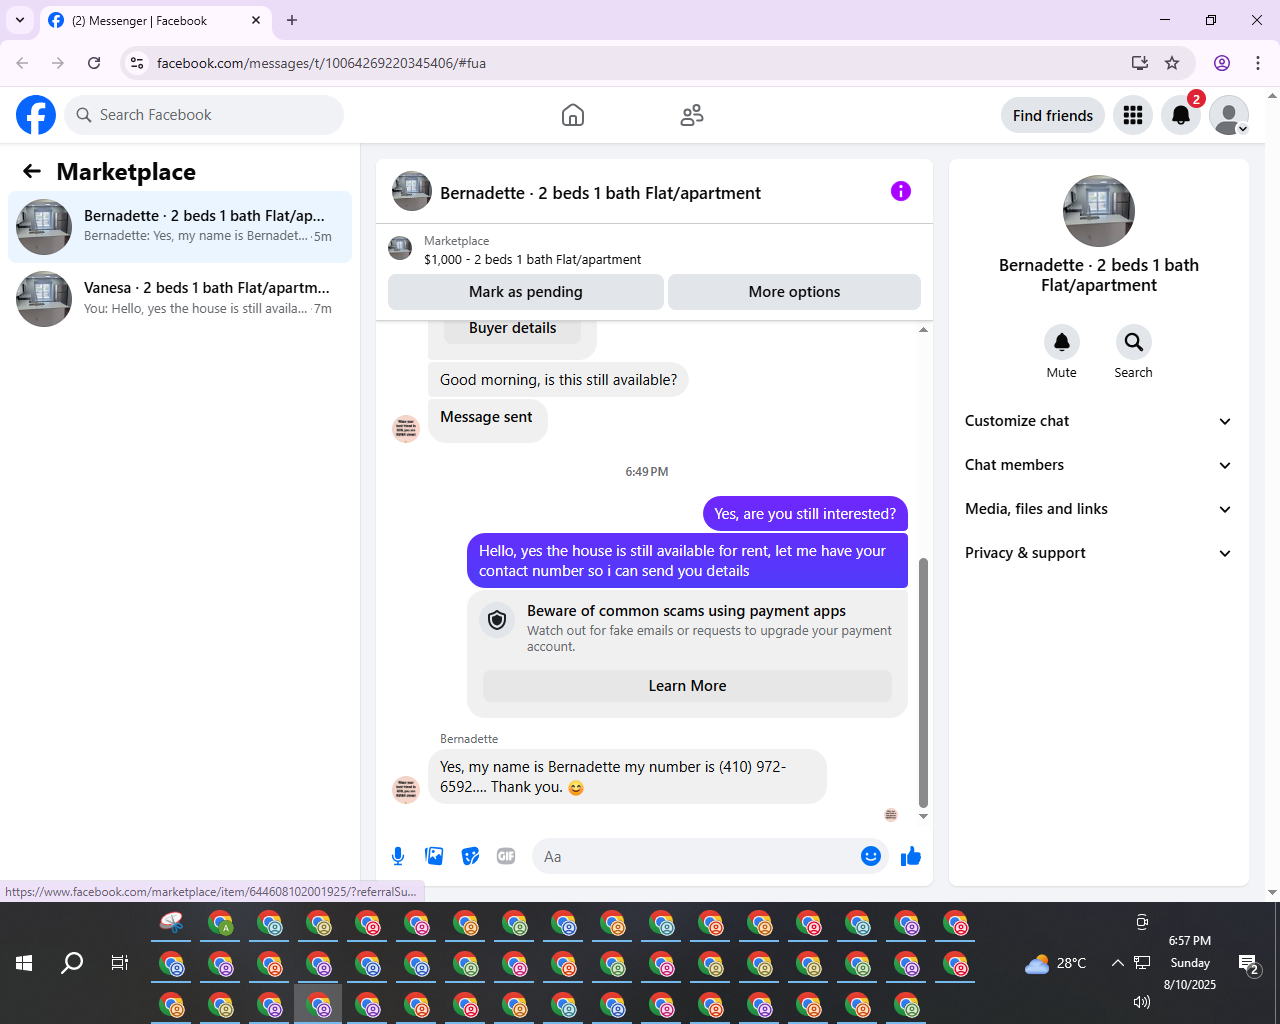Go back using Marketplace back arrow
Viewport: 1280px width, 1024px height.
32,171
